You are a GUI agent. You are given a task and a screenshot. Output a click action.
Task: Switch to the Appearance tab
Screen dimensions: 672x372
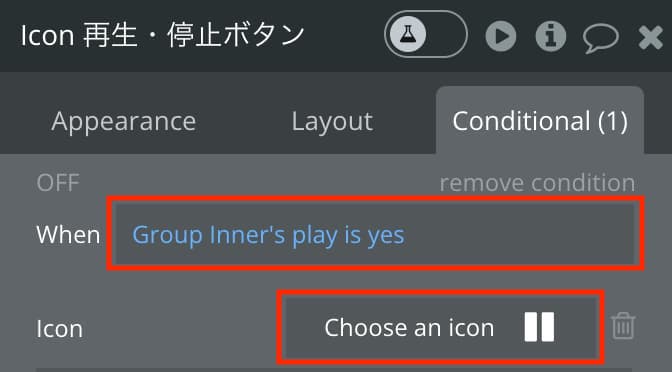point(123,121)
